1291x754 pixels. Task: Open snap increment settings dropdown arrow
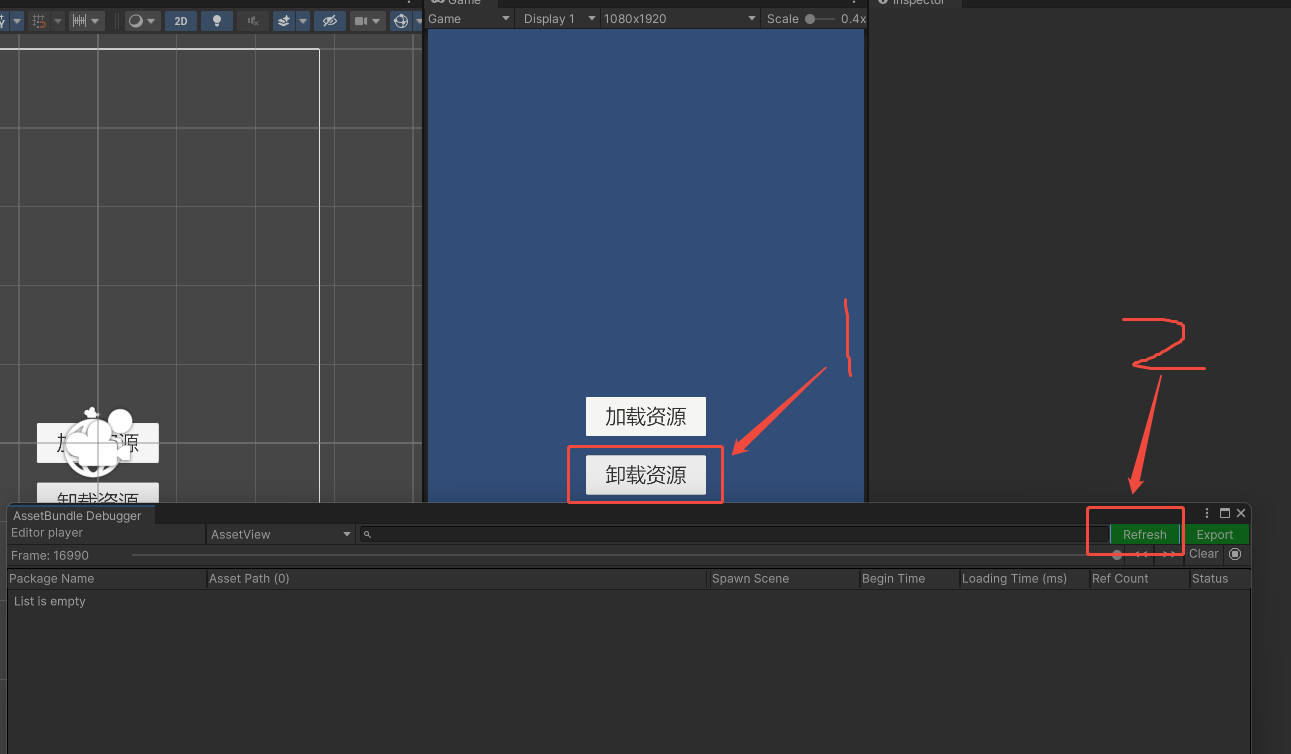coord(95,21)
